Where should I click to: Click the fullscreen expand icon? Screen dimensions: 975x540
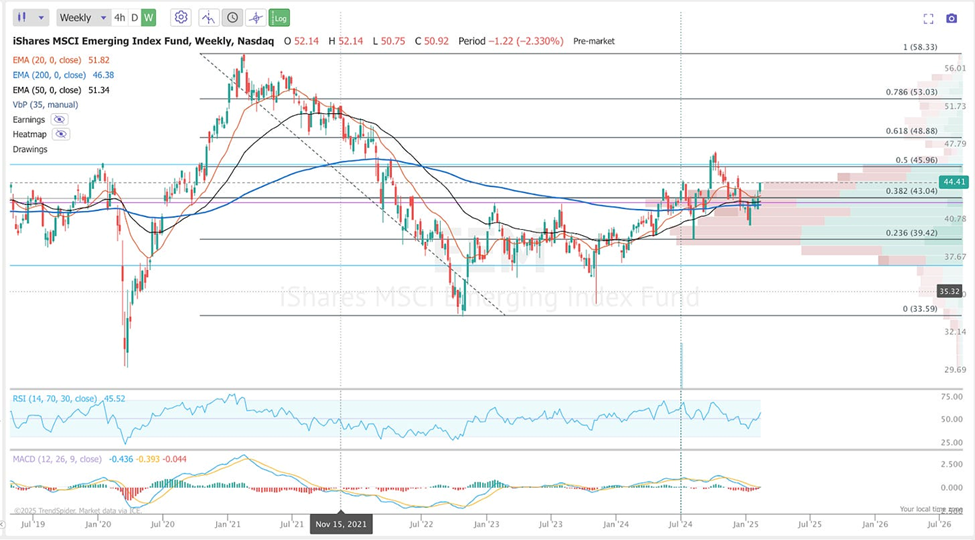[x=928, y=19]
